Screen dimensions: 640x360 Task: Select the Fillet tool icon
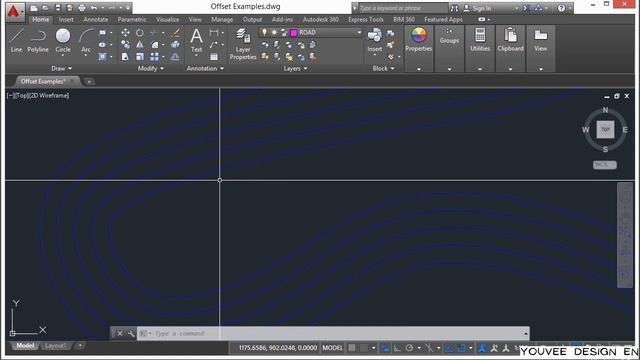155,44
